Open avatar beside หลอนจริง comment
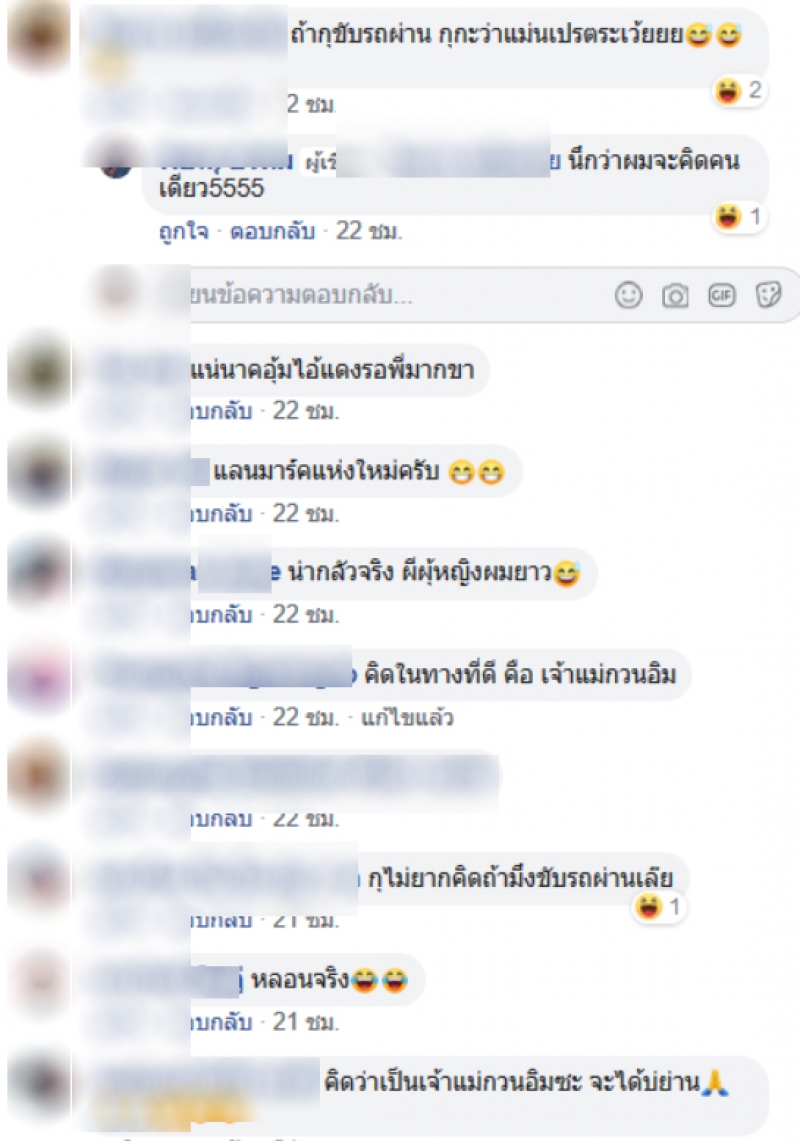This screenshot has height=1141, width=800. click(x=39, y=982)
